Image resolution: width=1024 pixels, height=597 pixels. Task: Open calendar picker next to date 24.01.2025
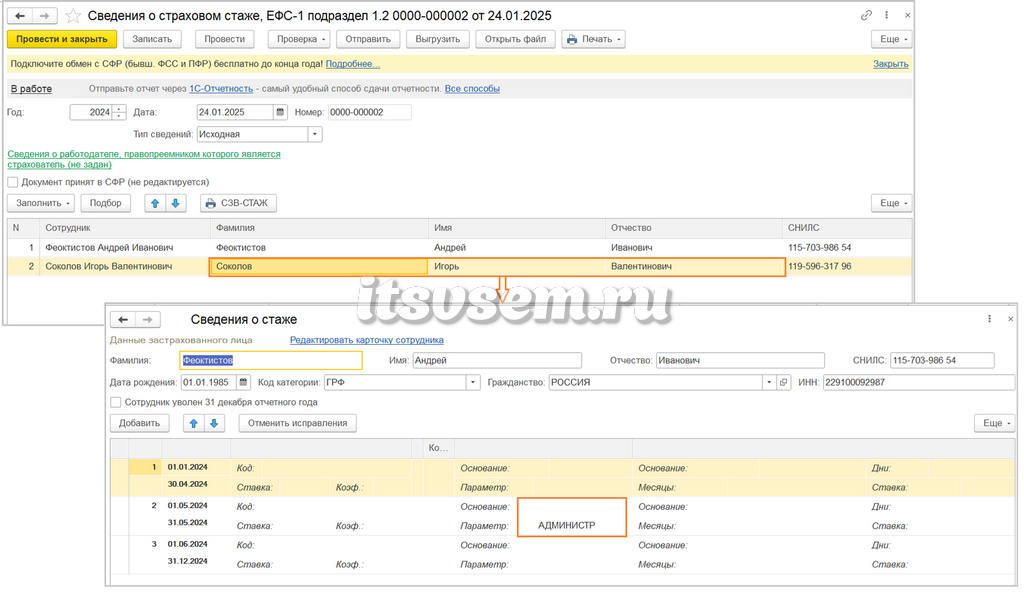(x=280, y=112)
